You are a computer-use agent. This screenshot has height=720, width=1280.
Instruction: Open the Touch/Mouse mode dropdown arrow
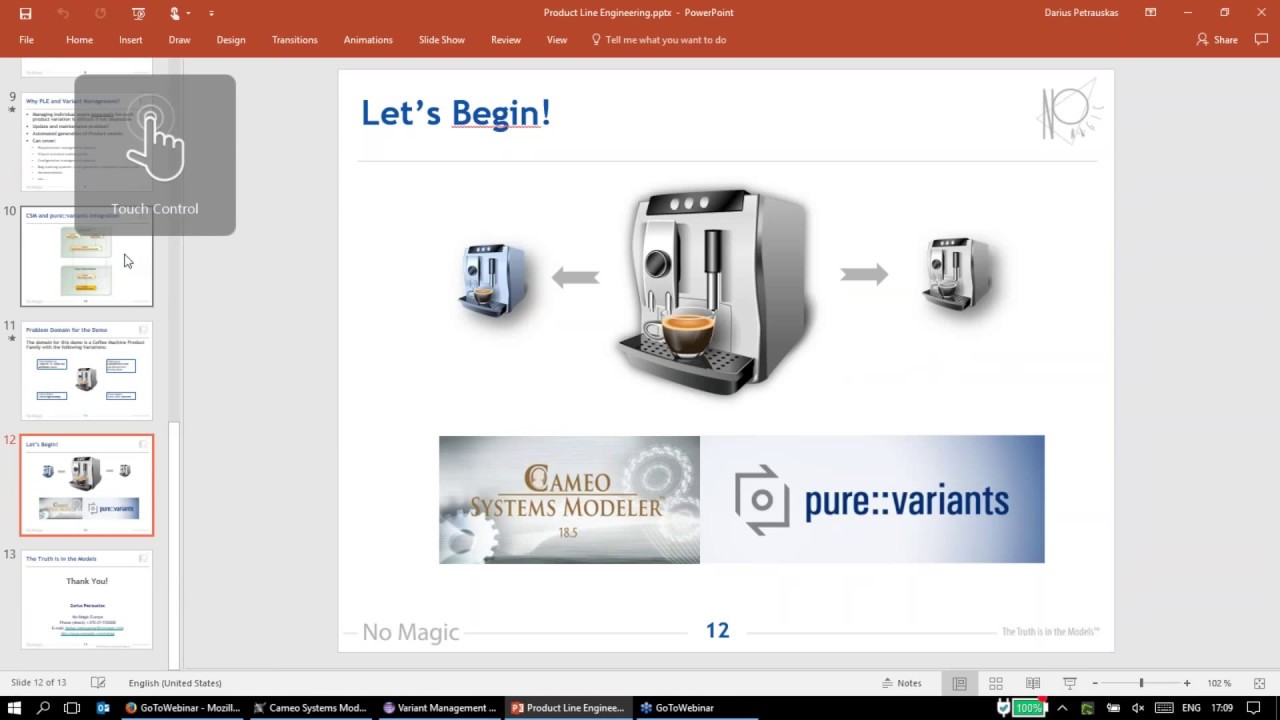tap(190, 13)
